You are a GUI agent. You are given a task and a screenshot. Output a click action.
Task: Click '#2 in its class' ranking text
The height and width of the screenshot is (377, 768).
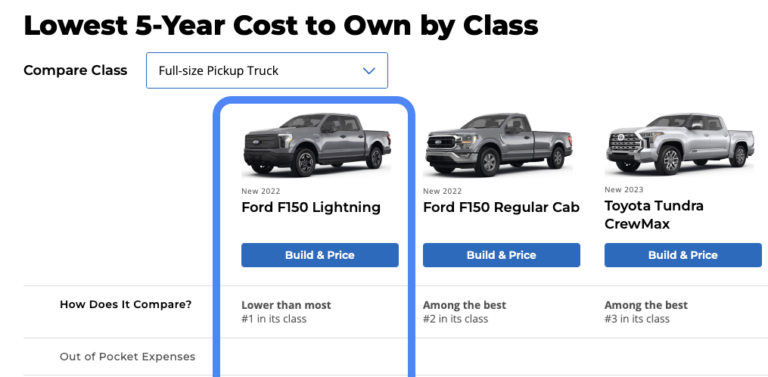pos(456,319)
